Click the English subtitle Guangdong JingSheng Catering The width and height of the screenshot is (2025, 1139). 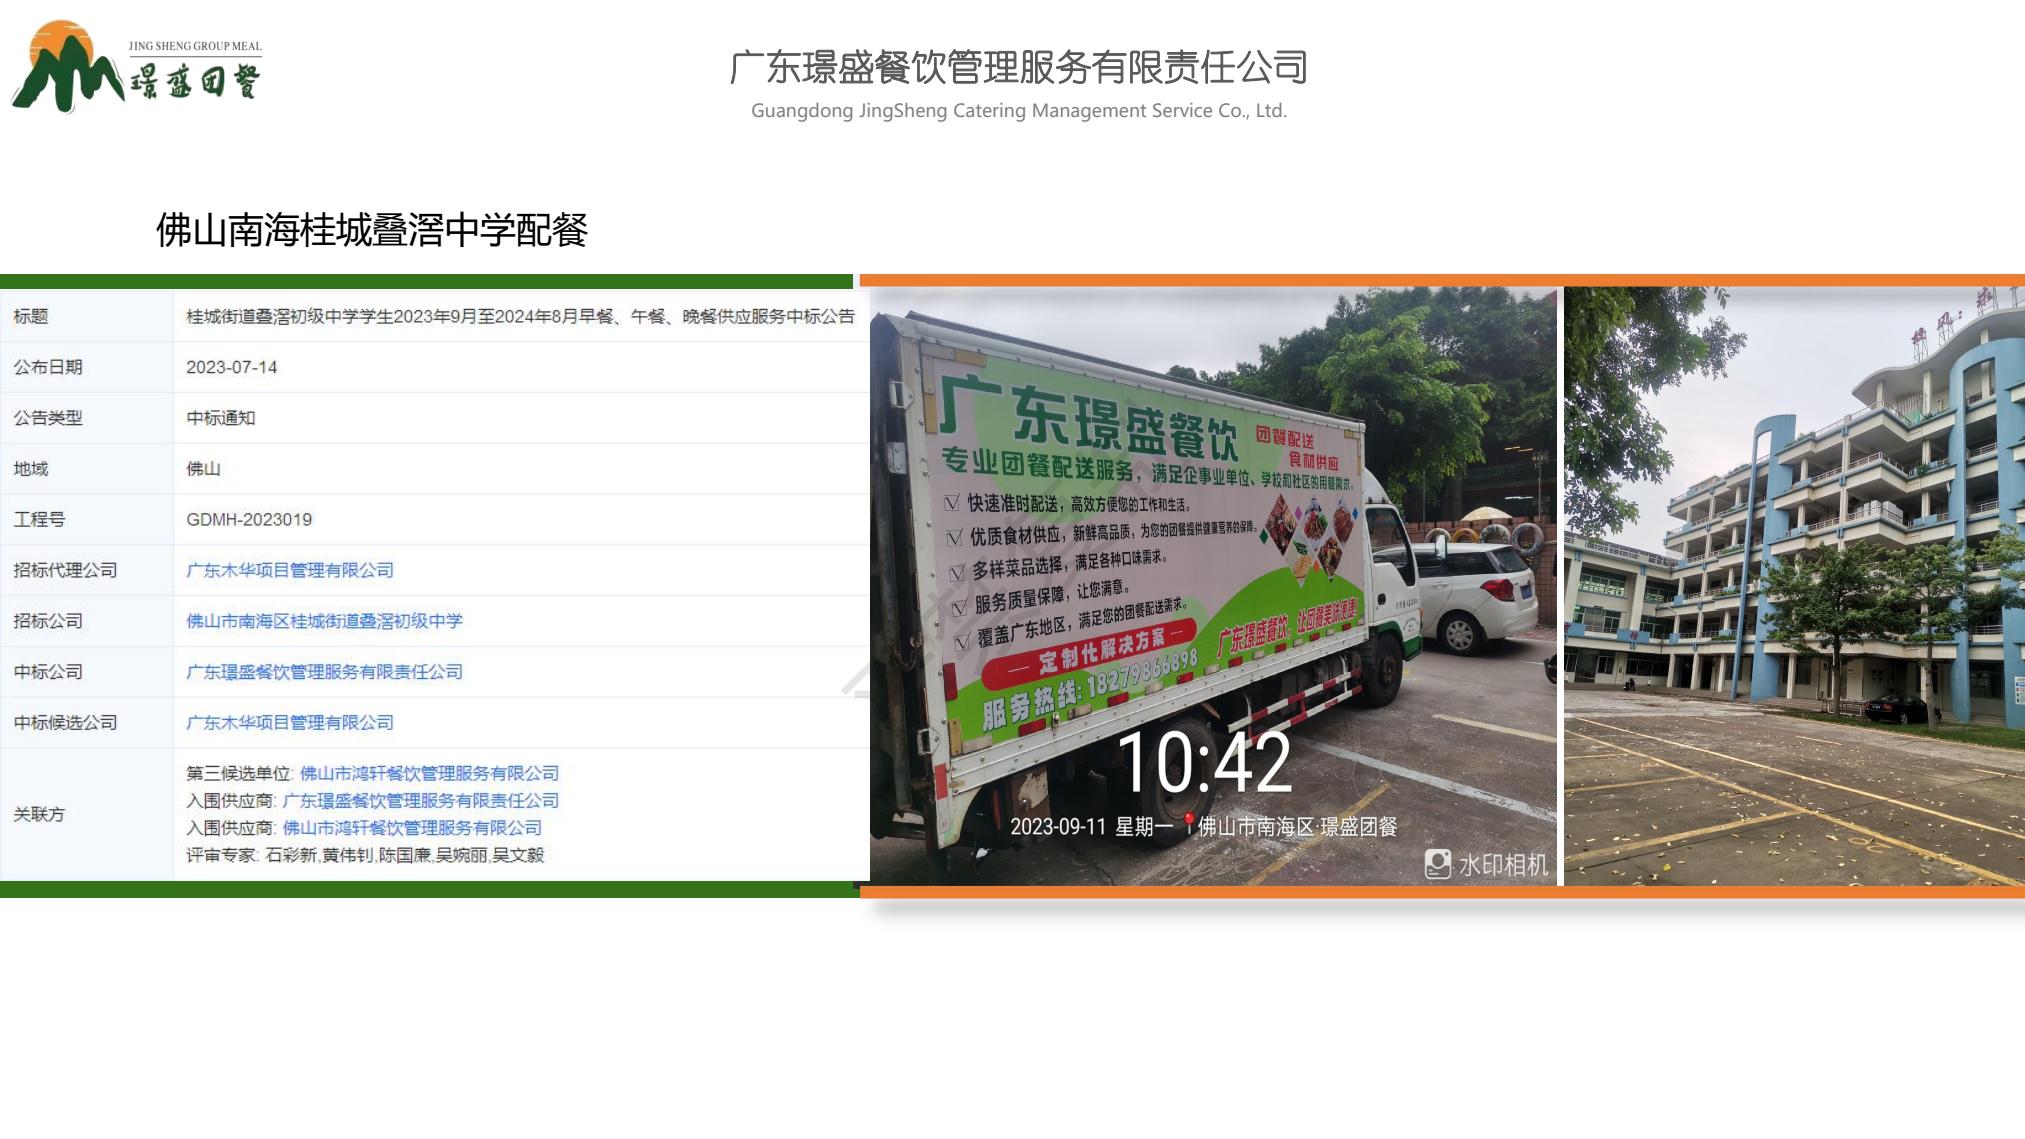pos(1019,110)
